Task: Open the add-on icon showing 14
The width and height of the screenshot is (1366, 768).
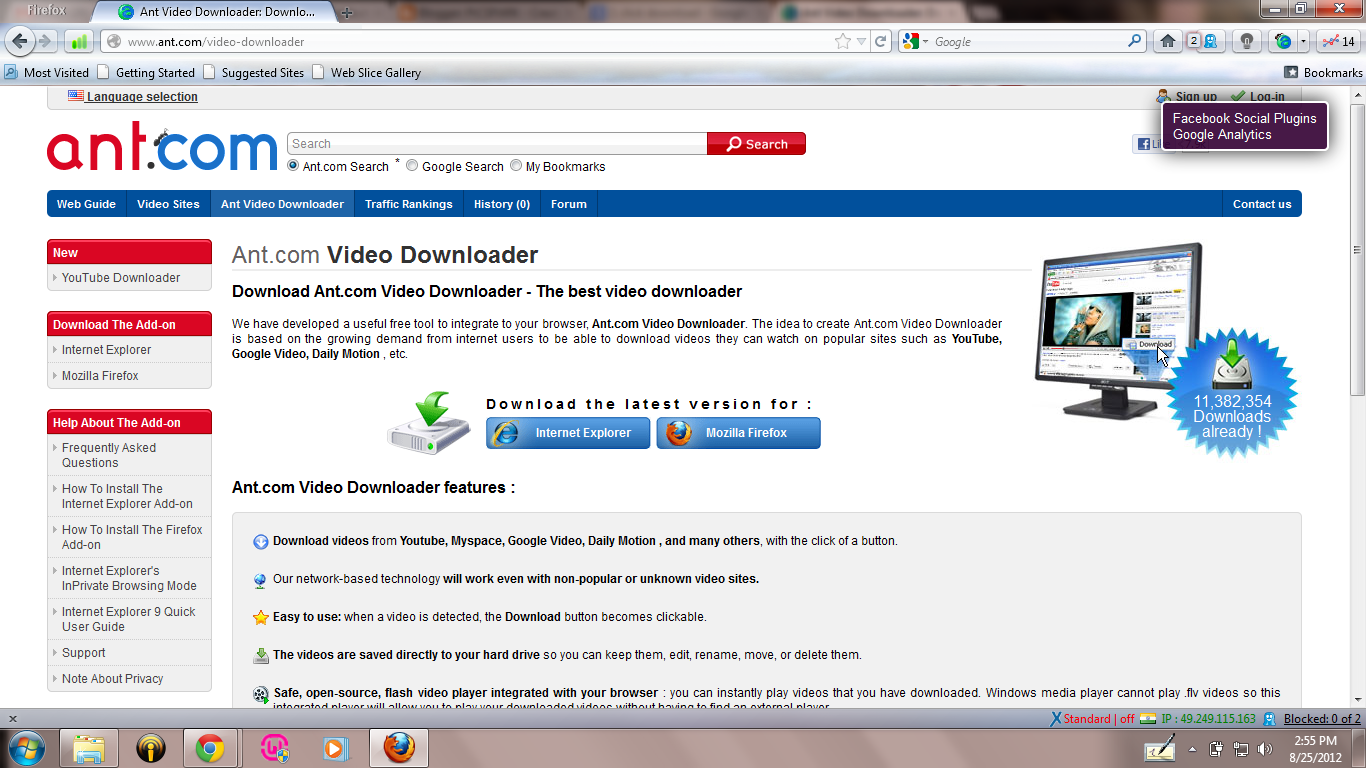Action: click(1339, 42)
